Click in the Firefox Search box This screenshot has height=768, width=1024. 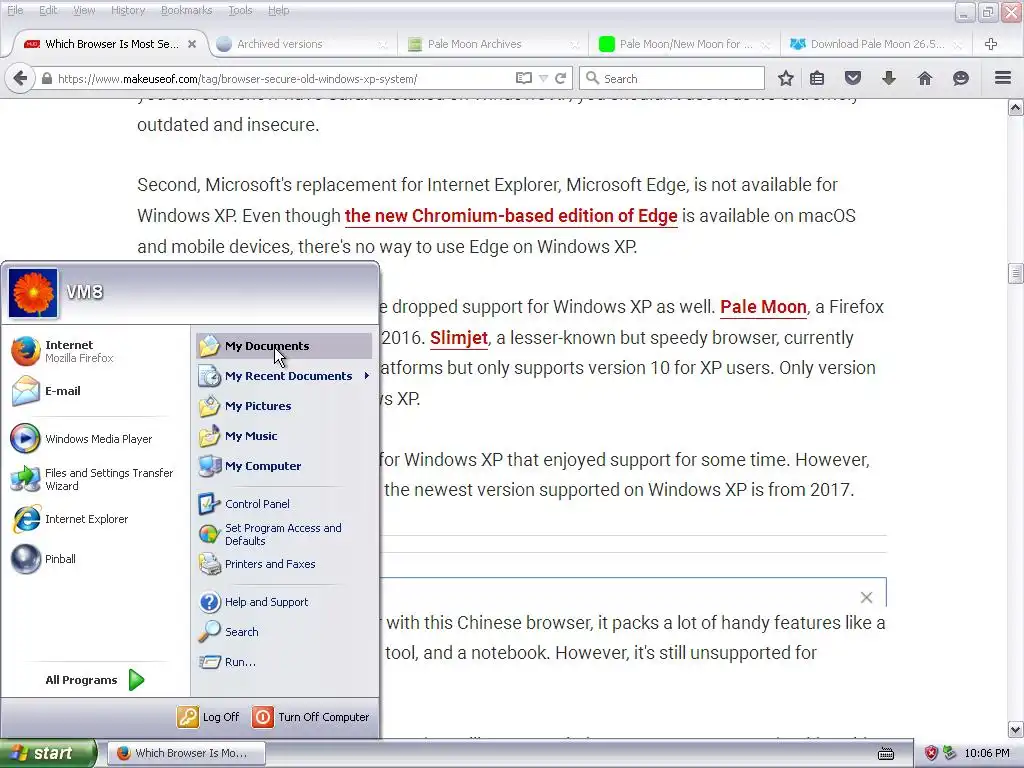tap(673, 78)
